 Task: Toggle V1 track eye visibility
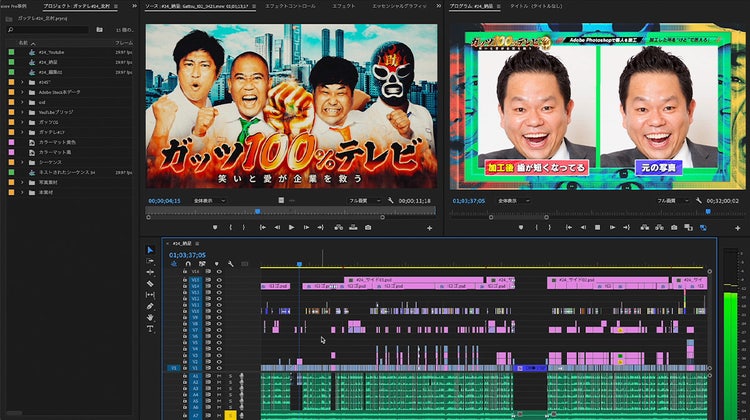pyautogui.click(x=219, y=368)
